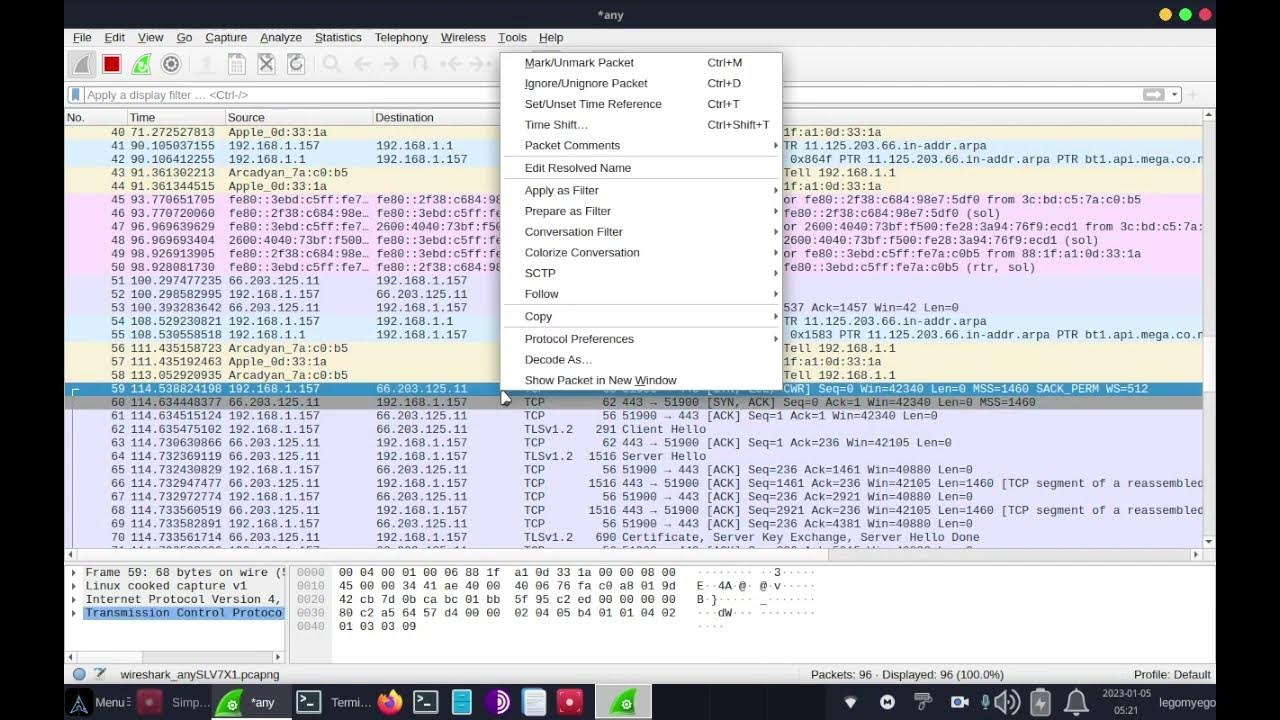Switch to the Terminal taskbar window button
Image resolution: width=1280 pixels, height=720 pixels.
pyautogui.click(x=335, y=702)
